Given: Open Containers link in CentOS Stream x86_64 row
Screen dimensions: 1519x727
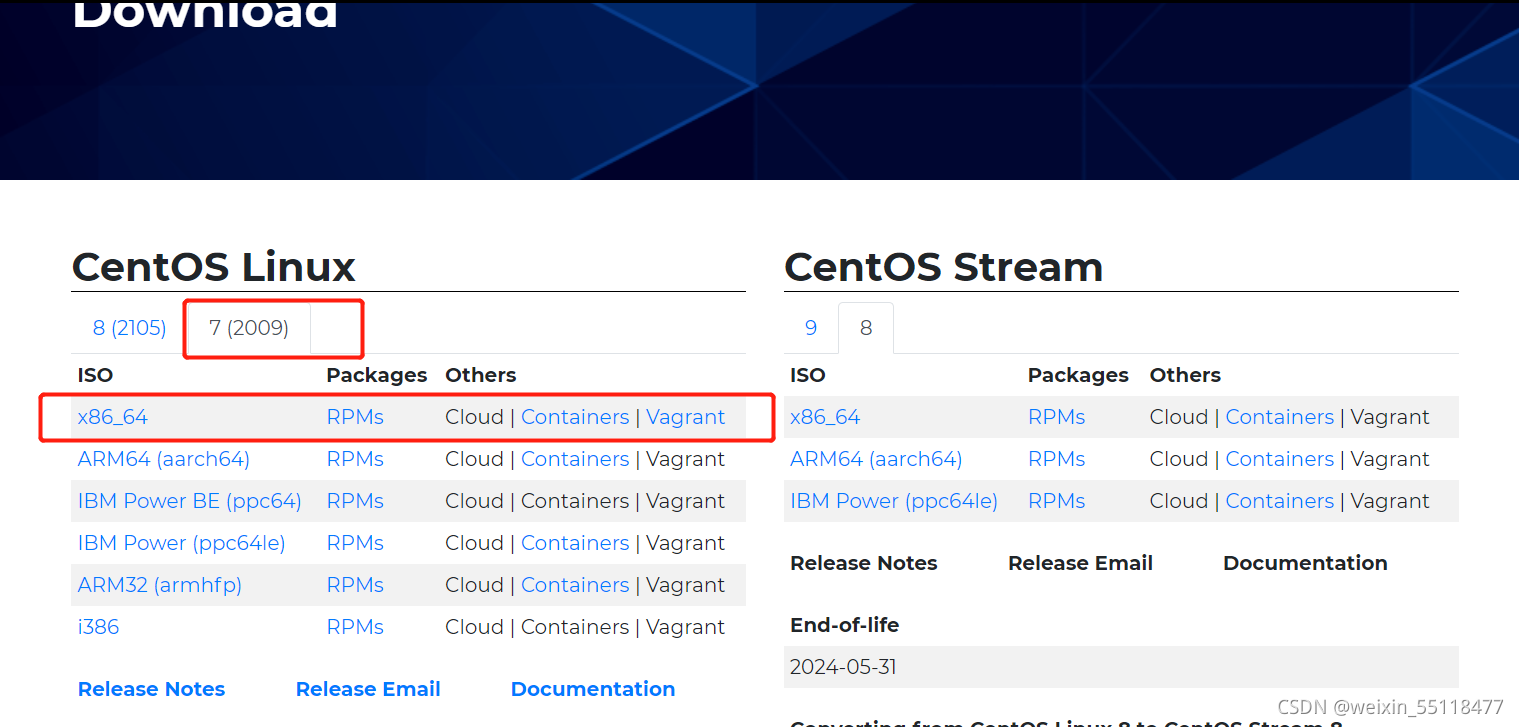Looking at the screenshot, I should [1280, 417].
